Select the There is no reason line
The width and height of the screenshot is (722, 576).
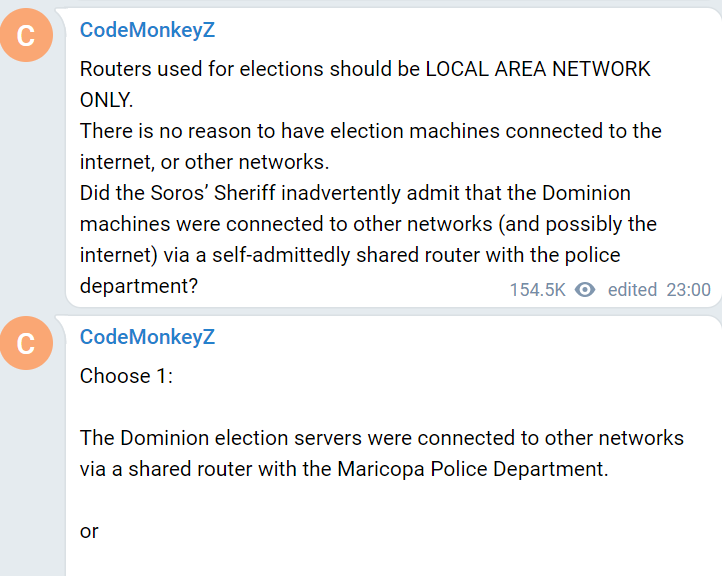[371, 131]
